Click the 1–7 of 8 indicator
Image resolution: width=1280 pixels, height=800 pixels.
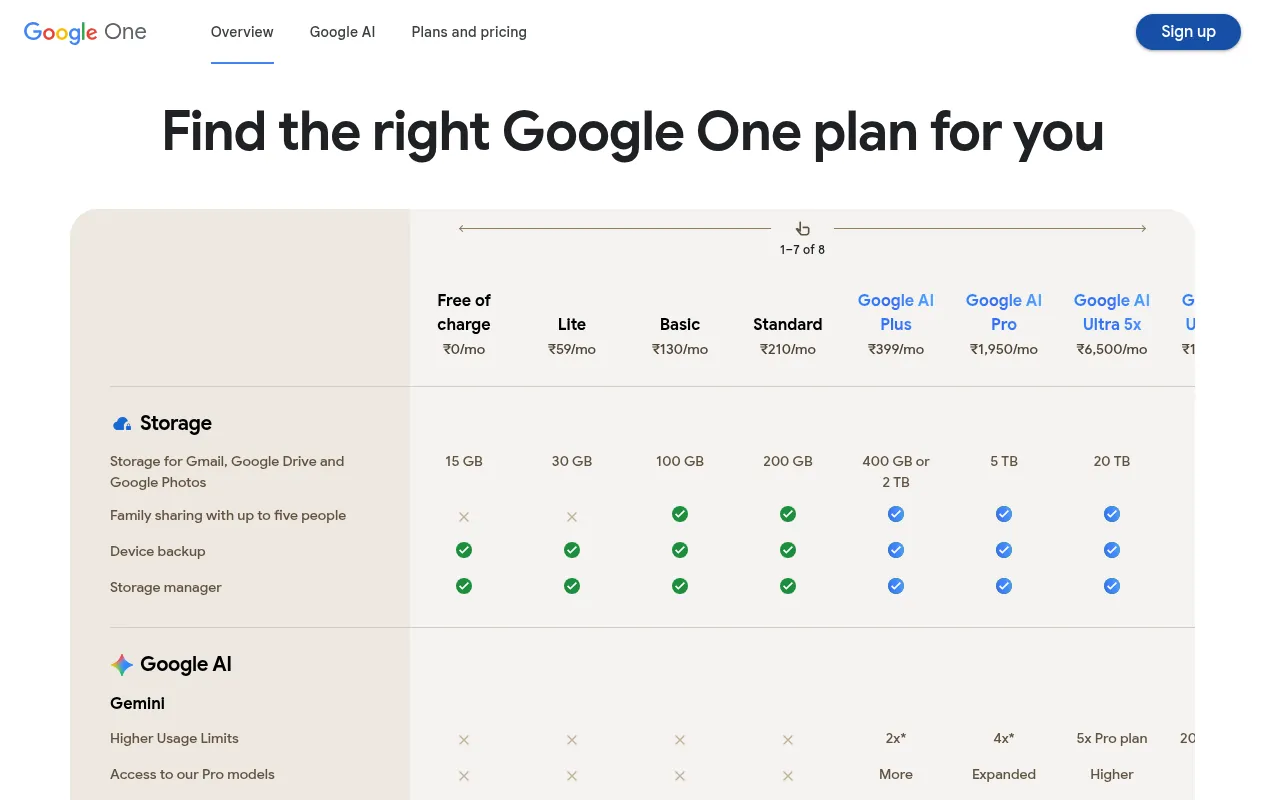(802, 250)
